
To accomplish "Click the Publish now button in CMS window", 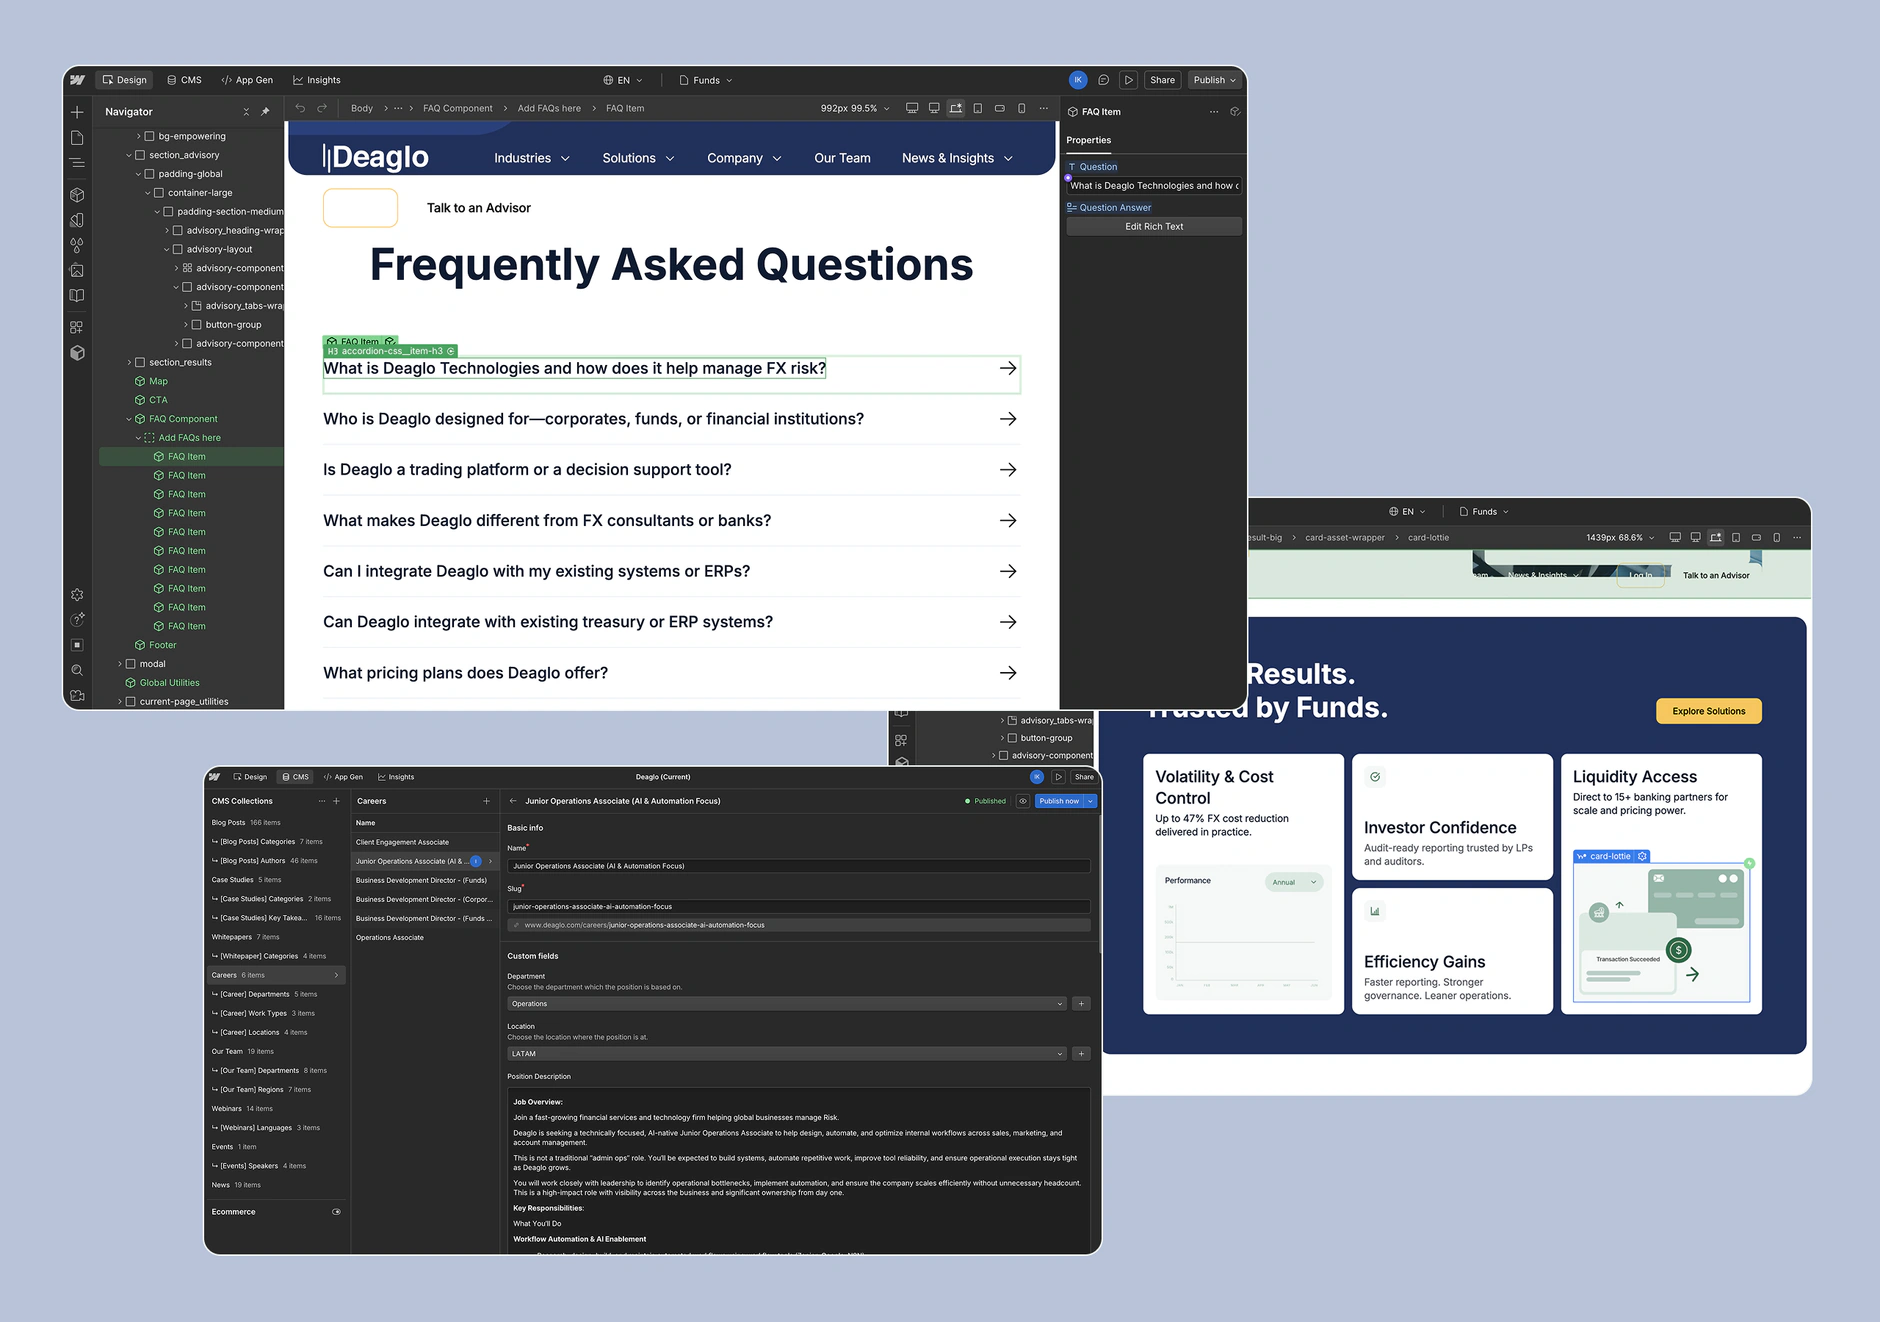I will click(1059, 801).
